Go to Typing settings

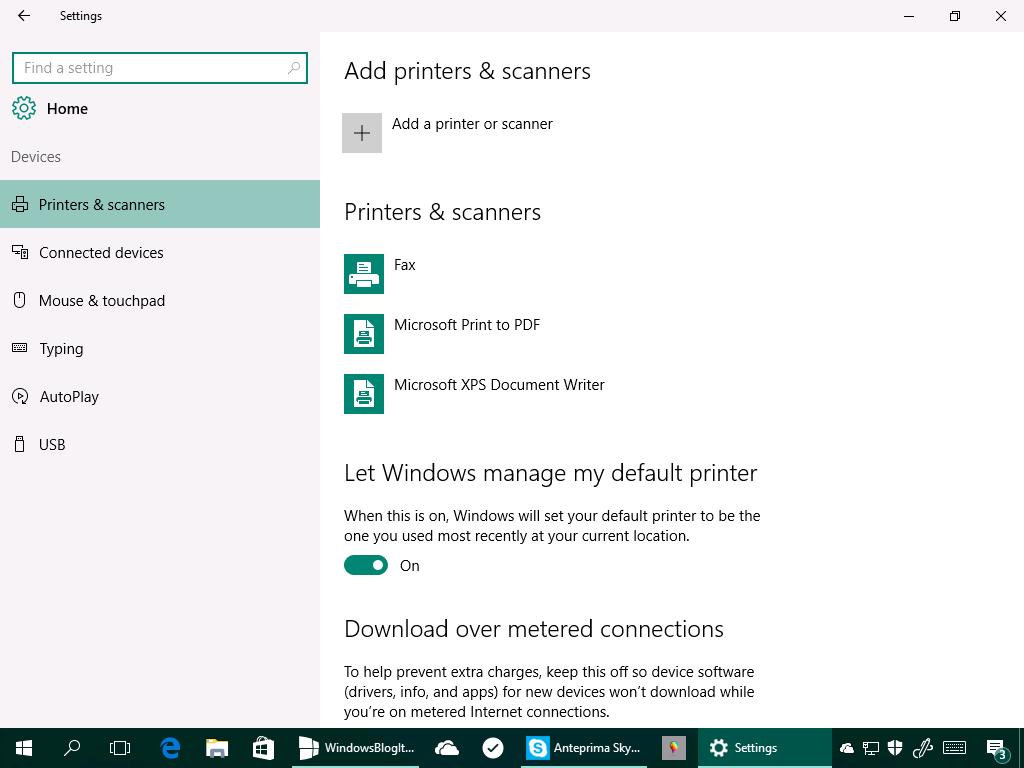[160, 349]
